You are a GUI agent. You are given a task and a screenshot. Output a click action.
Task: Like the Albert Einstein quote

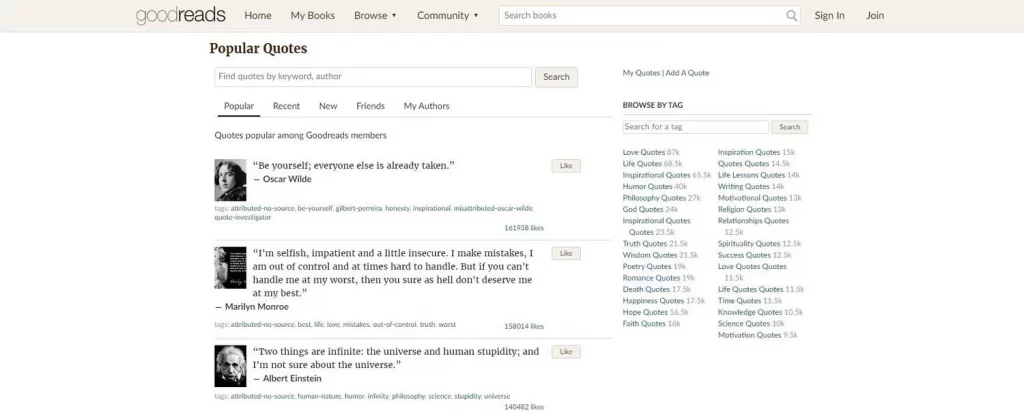pos(566,352)
